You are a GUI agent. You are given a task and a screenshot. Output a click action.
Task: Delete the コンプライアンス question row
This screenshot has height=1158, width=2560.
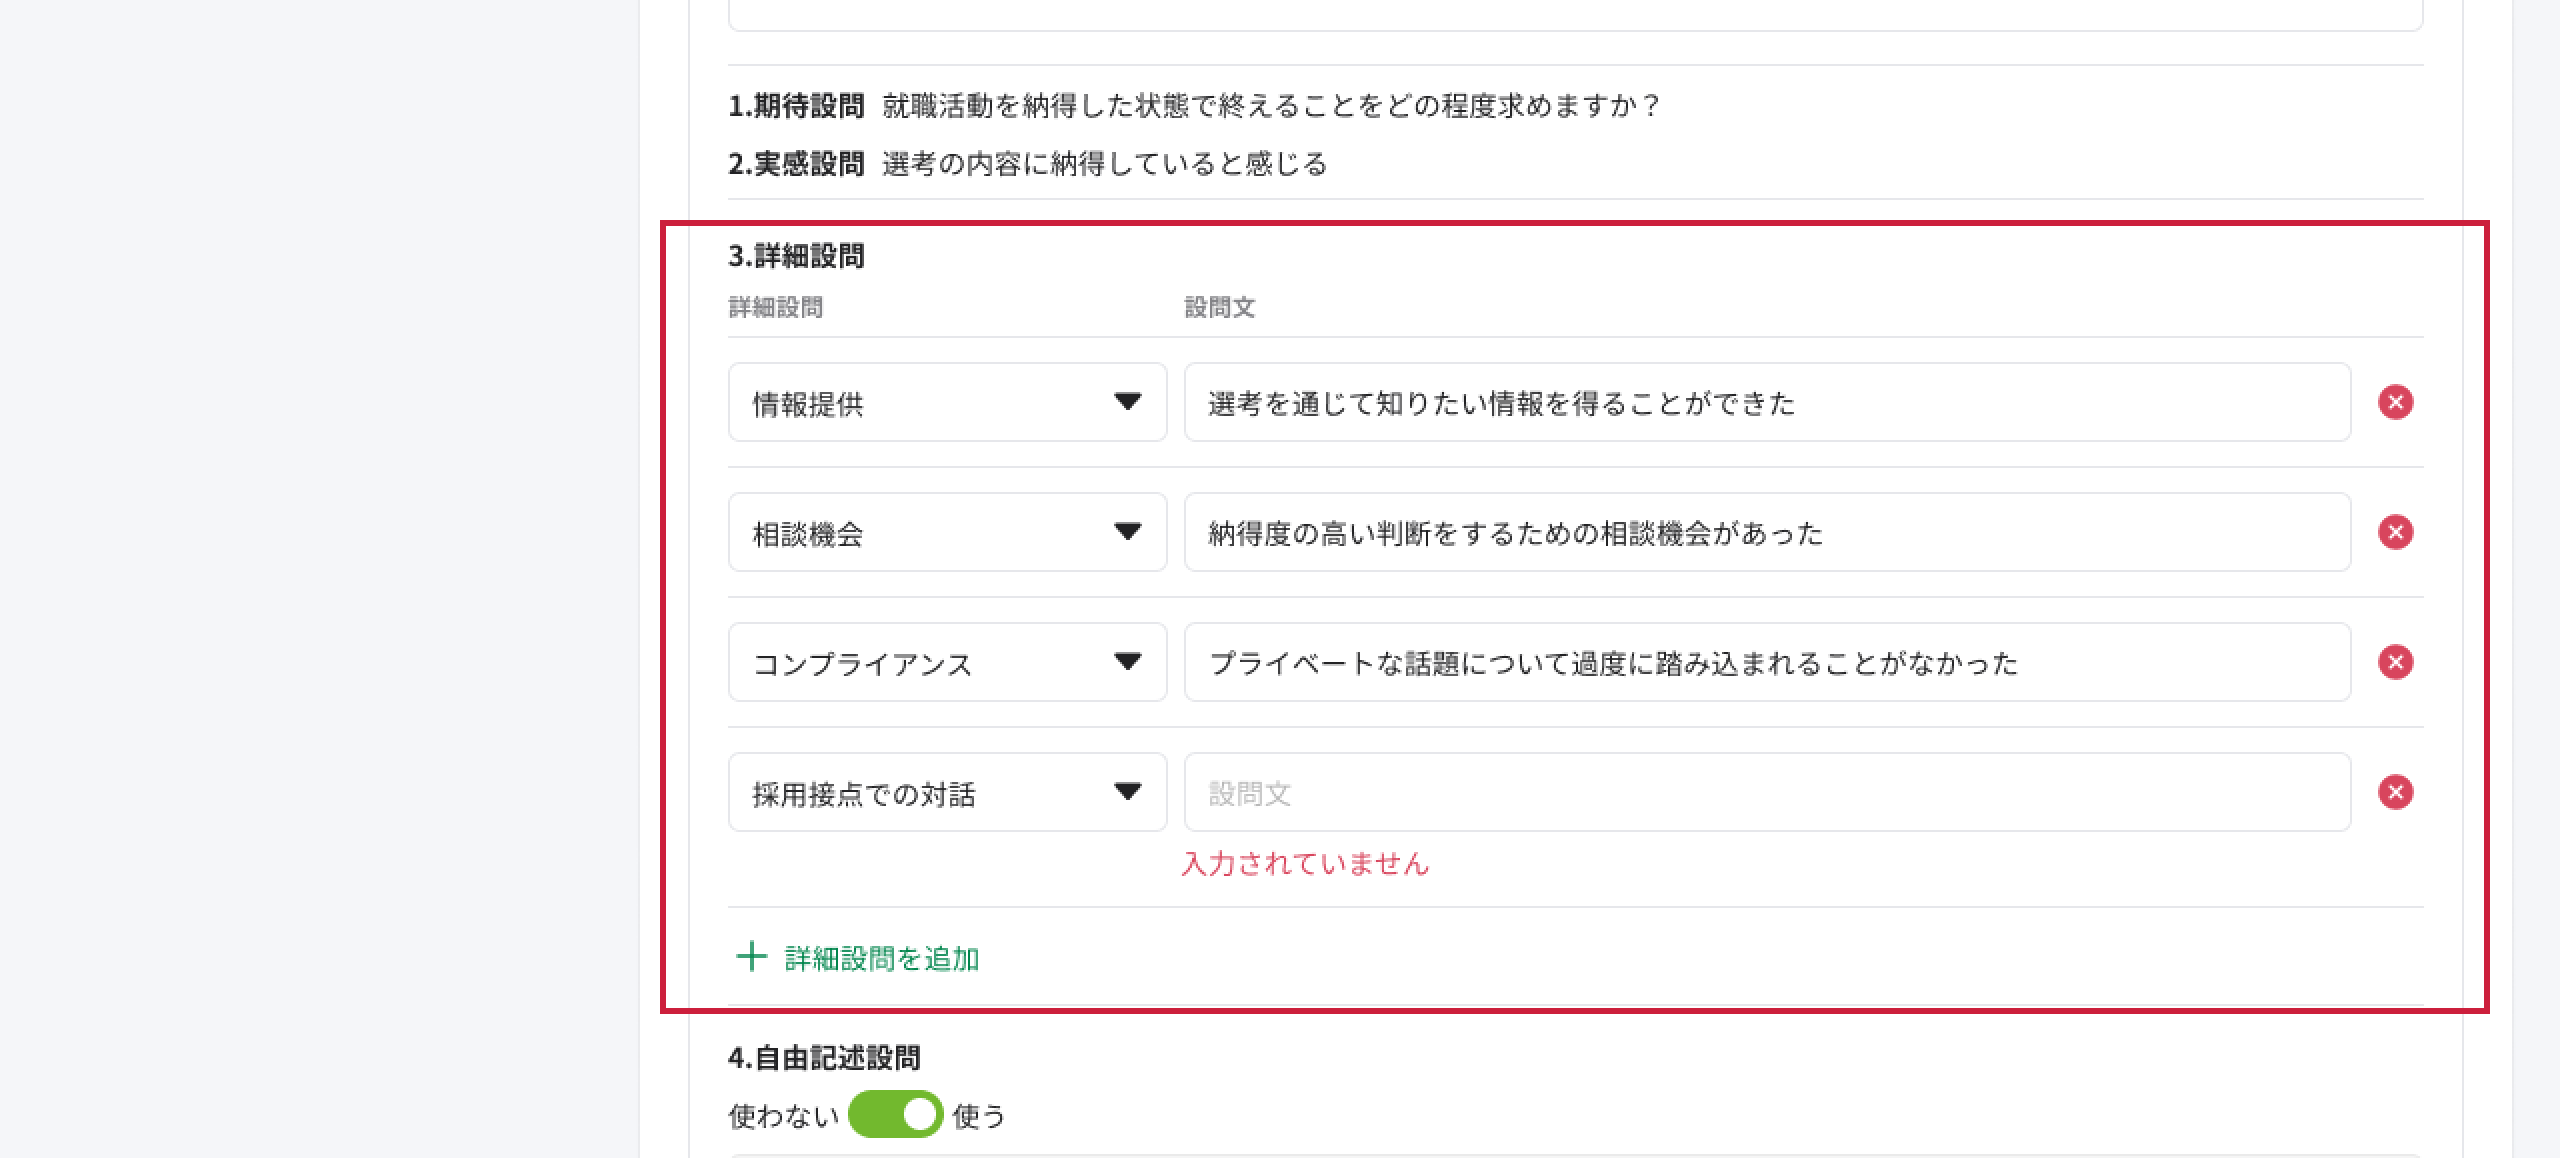2395,662
